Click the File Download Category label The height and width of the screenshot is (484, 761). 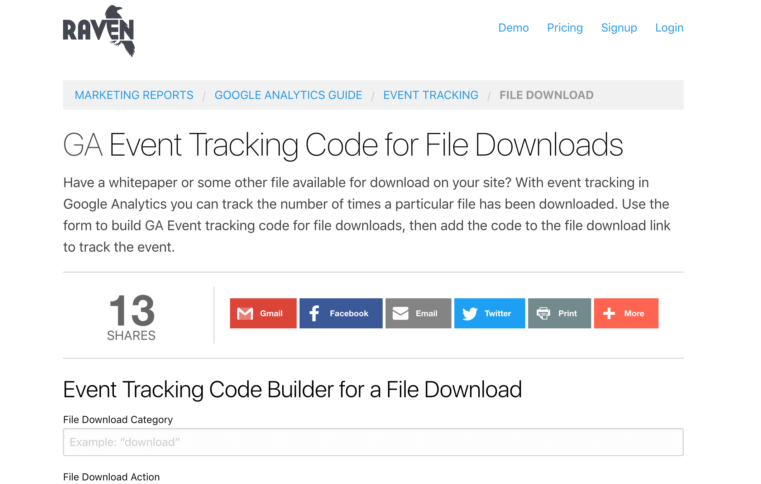[x=118, y=419]
